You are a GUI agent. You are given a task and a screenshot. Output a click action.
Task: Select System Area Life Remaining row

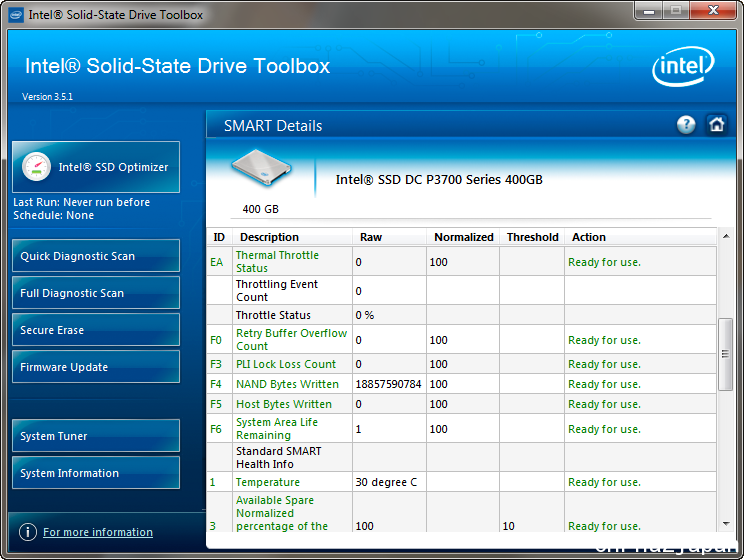[462, 429]
